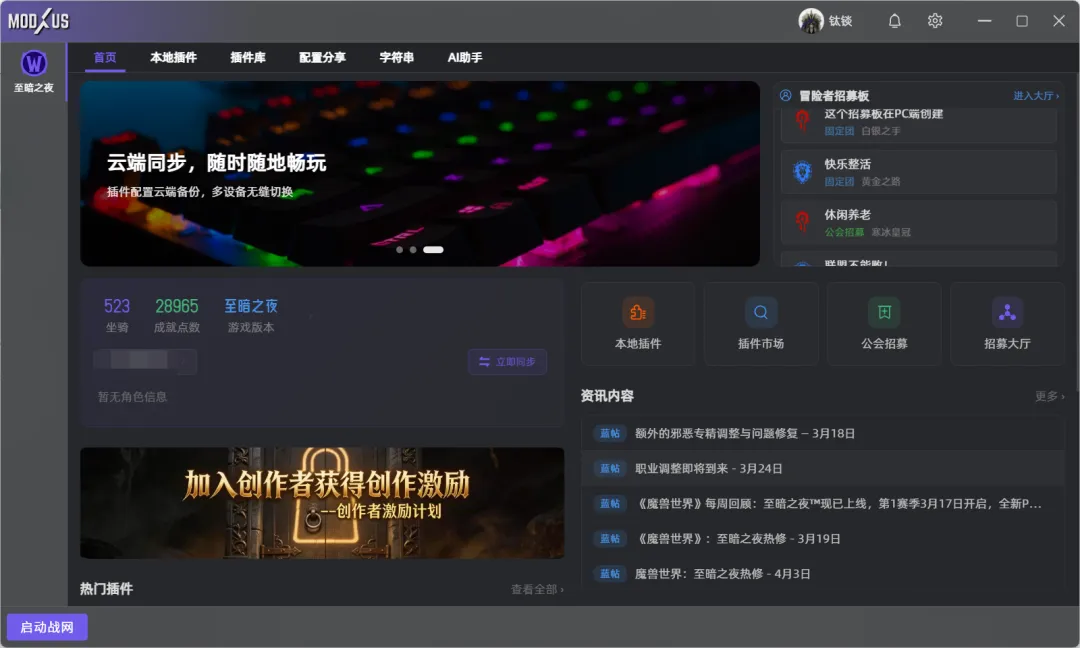
Task: Open recruitment post 休闲养老
Action: [x=919, y=222]
